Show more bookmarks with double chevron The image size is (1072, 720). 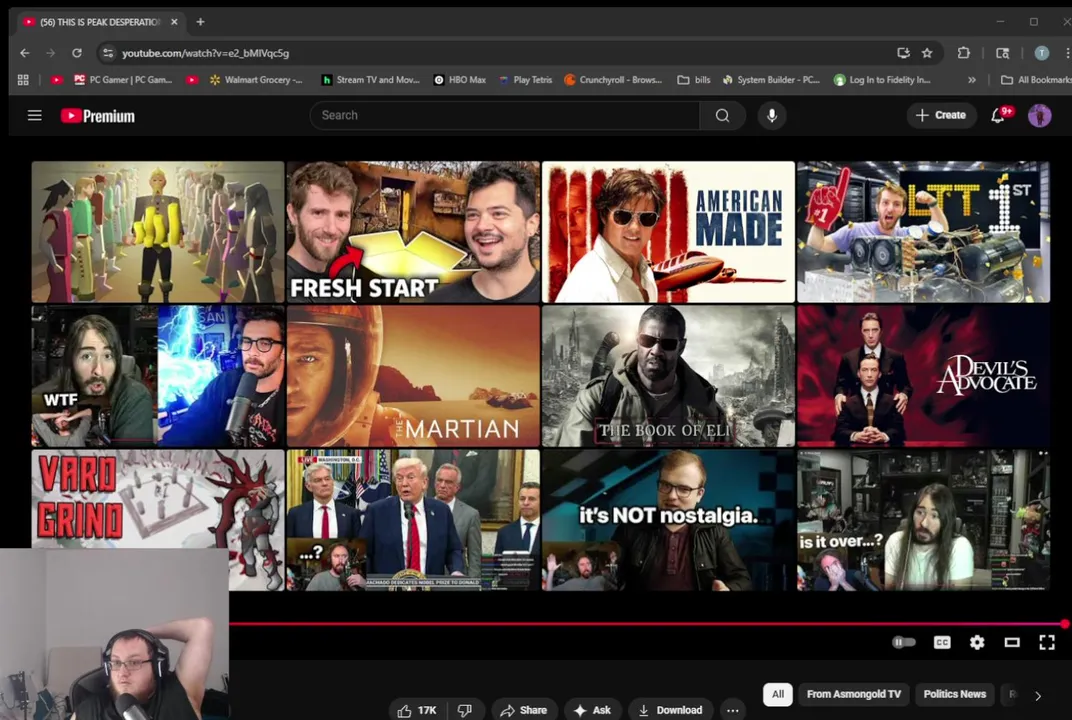[x=972, y=80]
